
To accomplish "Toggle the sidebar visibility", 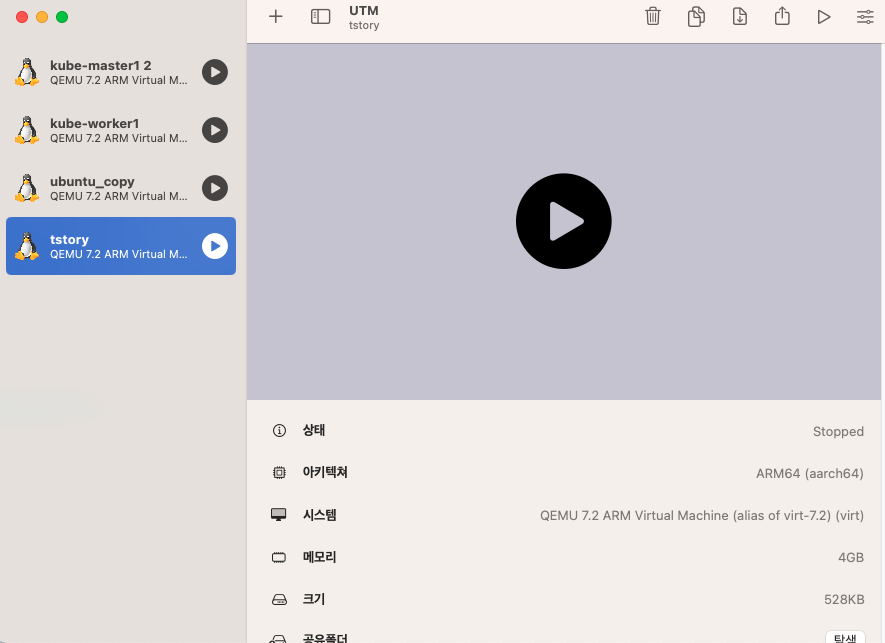I will [321, 16].
